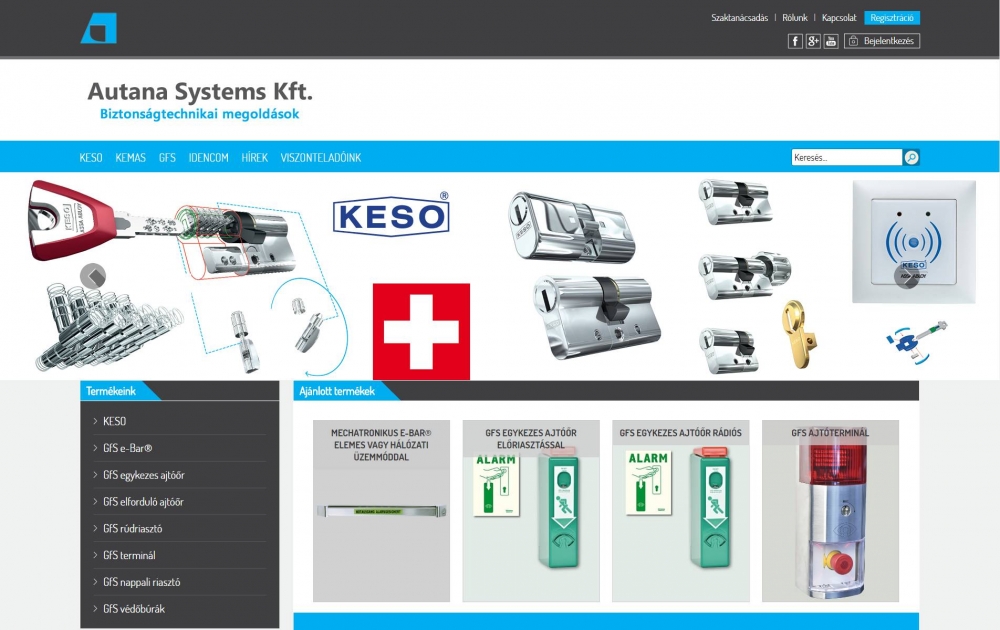
Task: Open GFS ajtóterminál product card
Action: 830,511
